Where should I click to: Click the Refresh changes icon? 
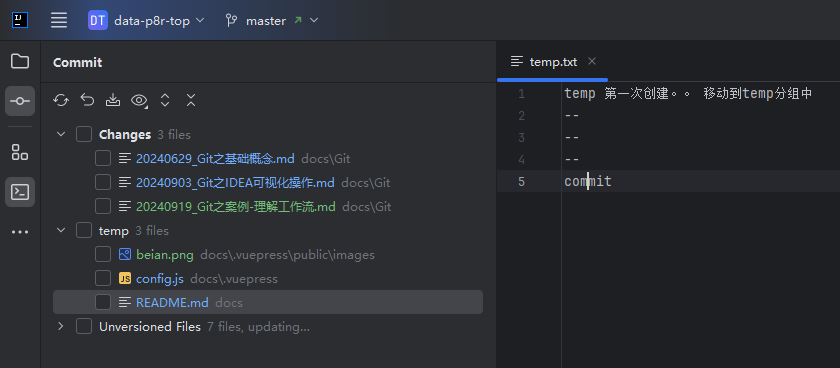[61, 100]
